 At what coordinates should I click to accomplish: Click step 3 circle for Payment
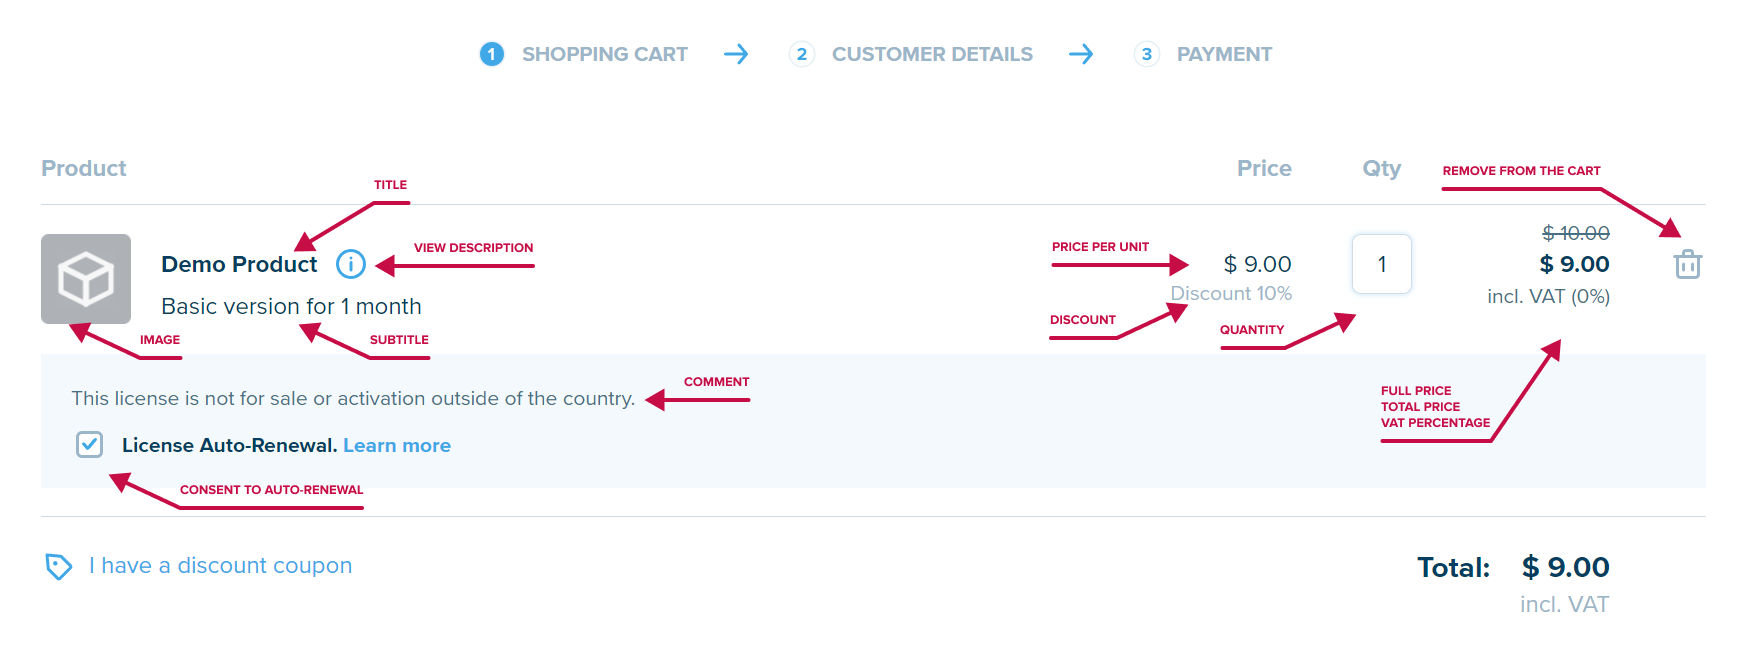pyautogui.click(x=1147, y=54)
